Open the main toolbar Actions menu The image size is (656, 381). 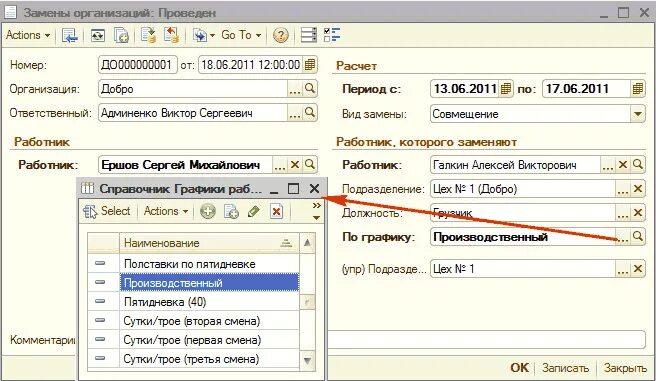coord(28,35)
